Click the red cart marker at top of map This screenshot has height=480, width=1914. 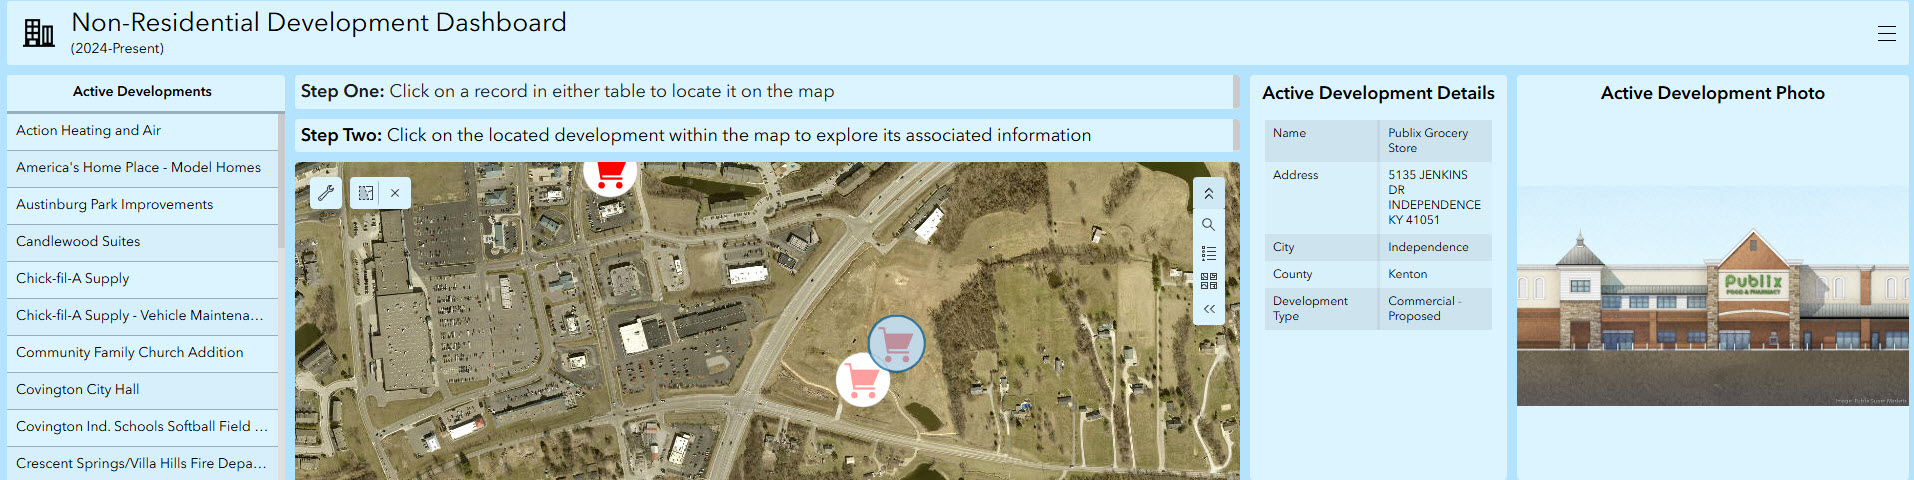tap(610, 175)
